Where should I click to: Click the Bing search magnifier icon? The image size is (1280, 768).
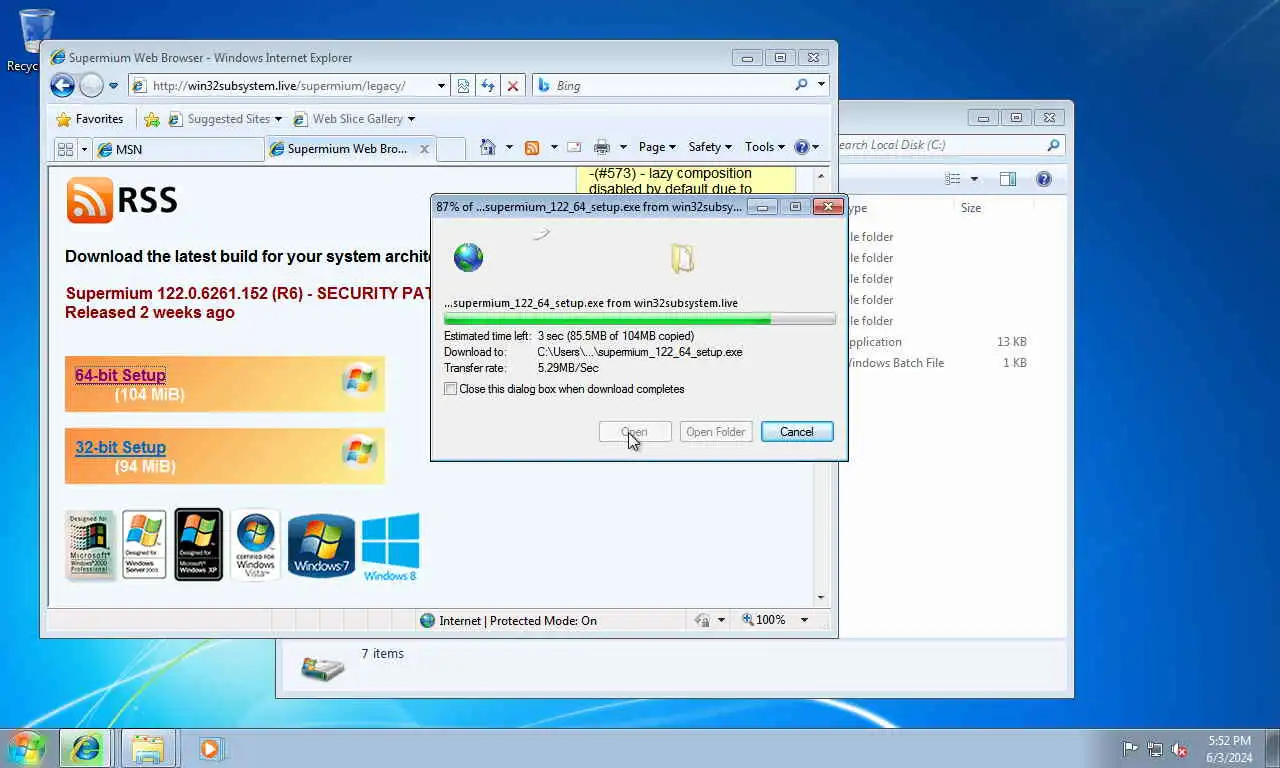point(801,86)
